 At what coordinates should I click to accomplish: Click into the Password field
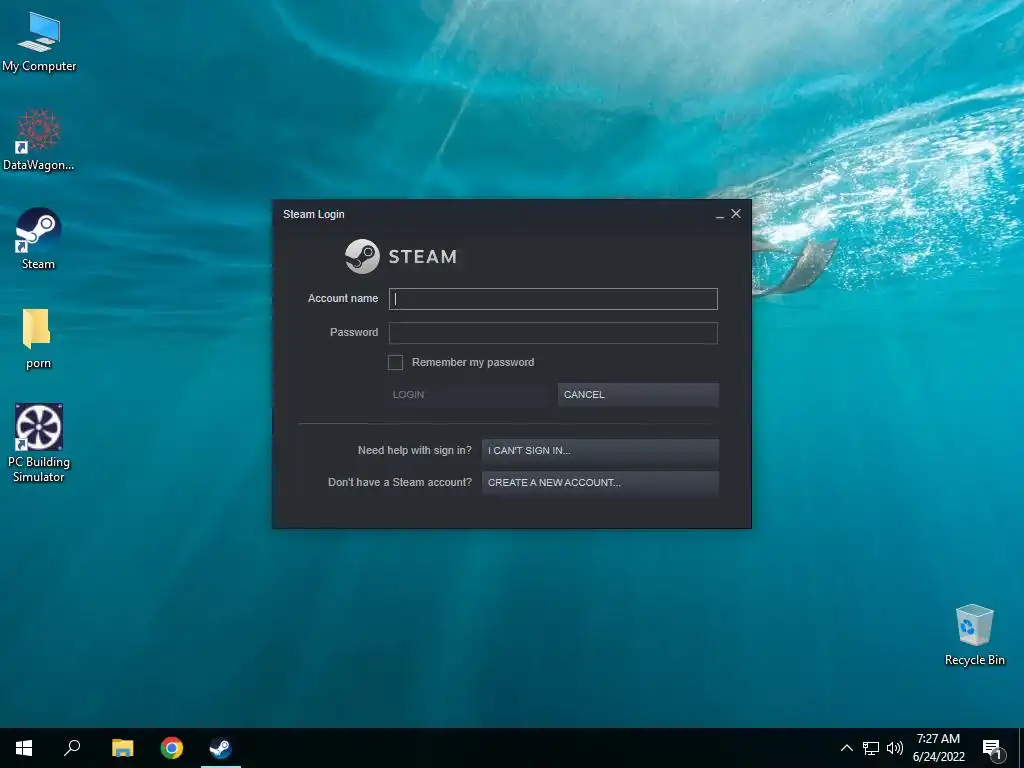pyautogui.click(x=553, y=333)
